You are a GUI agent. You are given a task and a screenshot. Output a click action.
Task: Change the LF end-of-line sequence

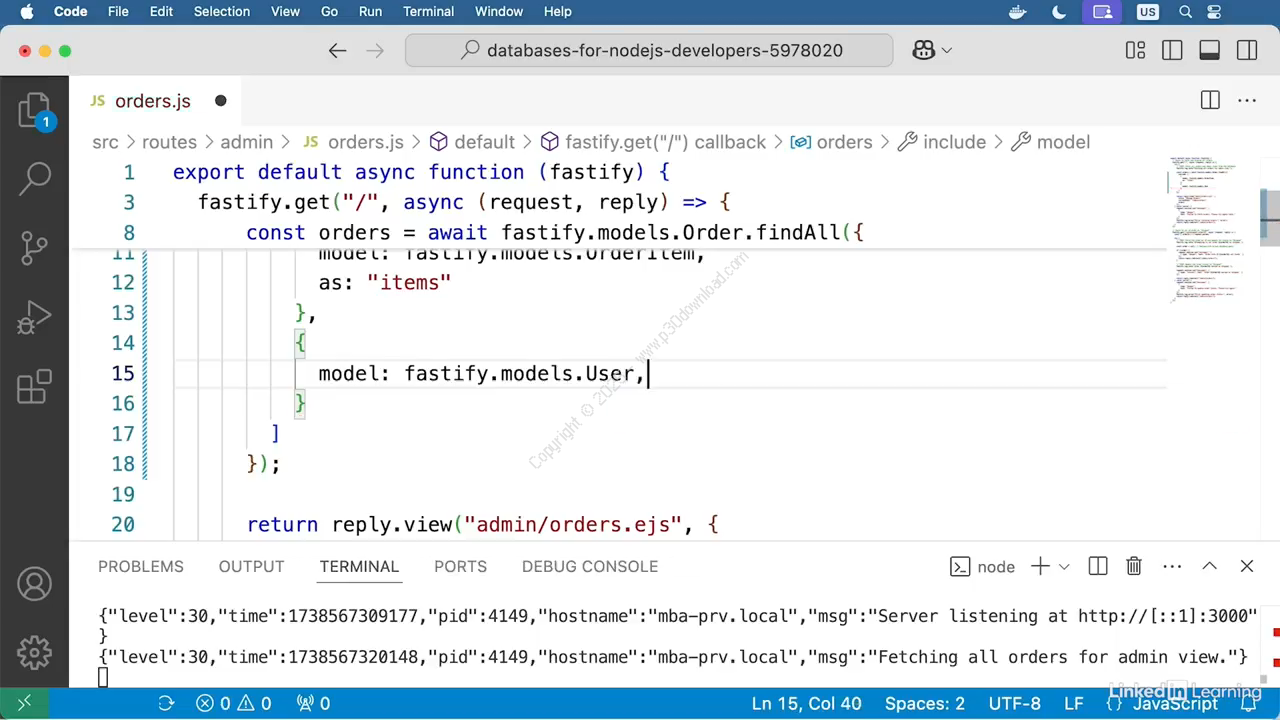click(x=1074, y=703)
